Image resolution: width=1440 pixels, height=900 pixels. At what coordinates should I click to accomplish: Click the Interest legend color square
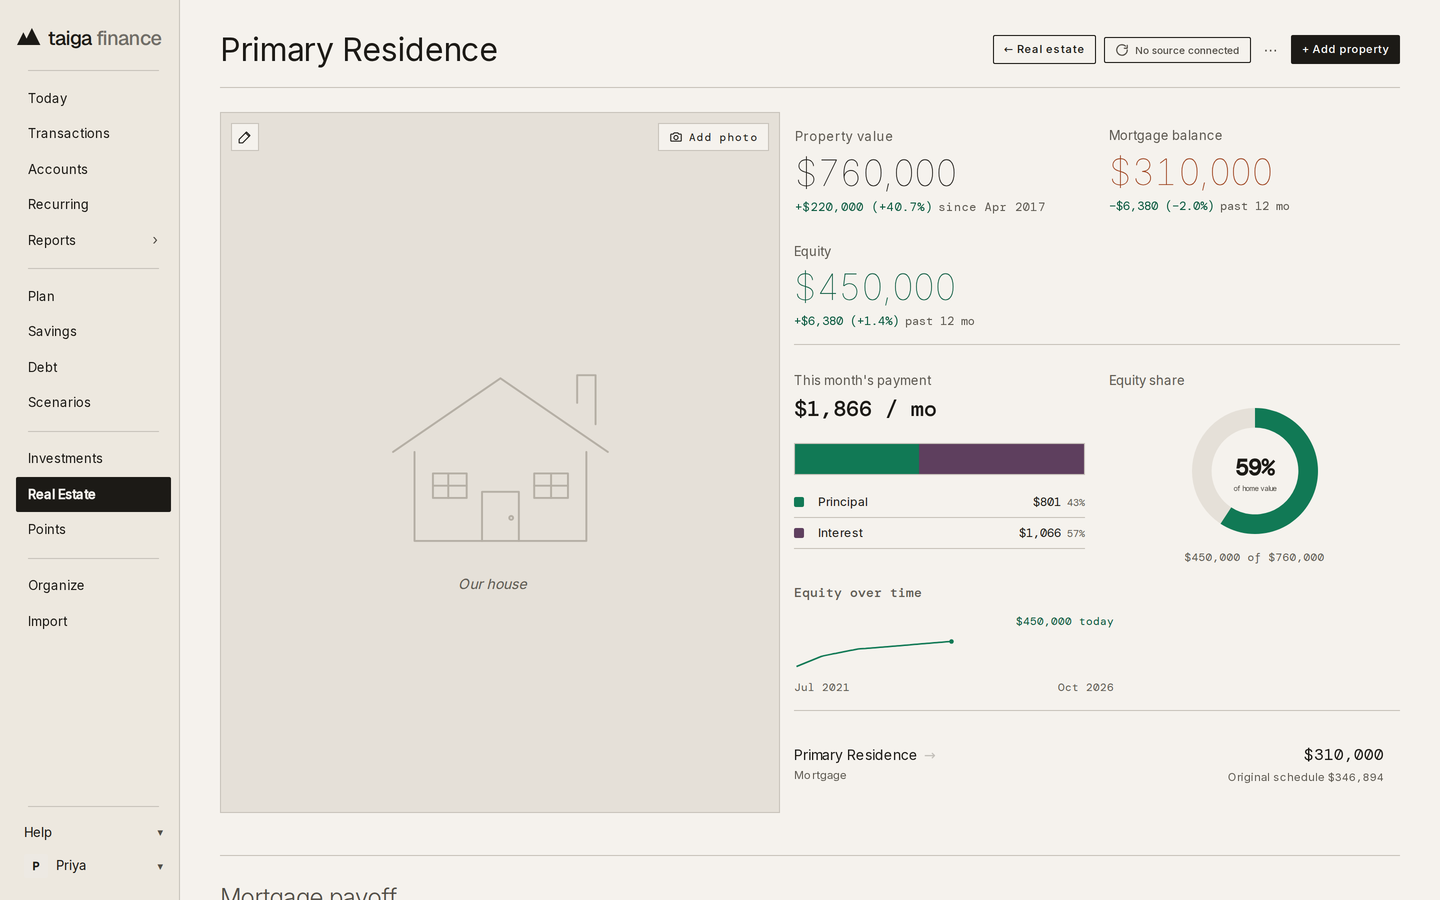799,533
